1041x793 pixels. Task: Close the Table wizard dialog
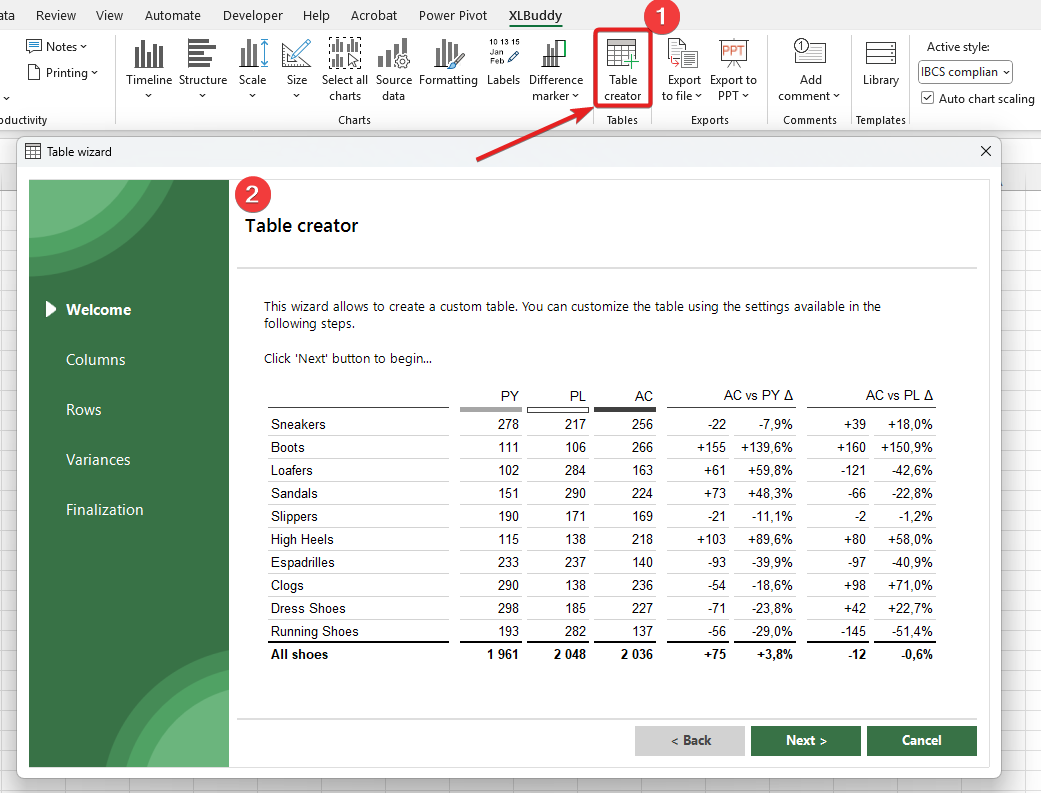click(986, 151)
